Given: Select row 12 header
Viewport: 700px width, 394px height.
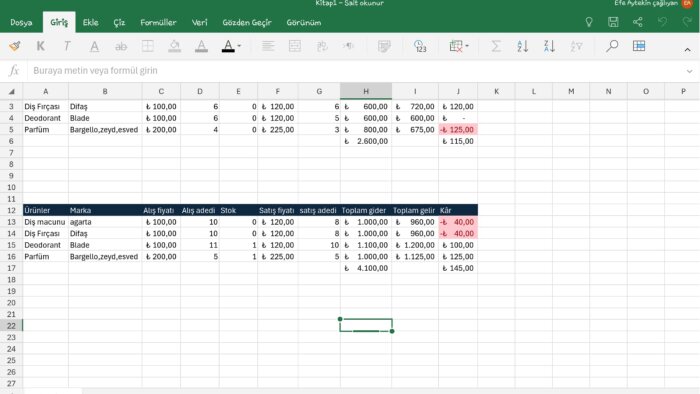Looking at the screenshot, I should click(x=12, y=210).
